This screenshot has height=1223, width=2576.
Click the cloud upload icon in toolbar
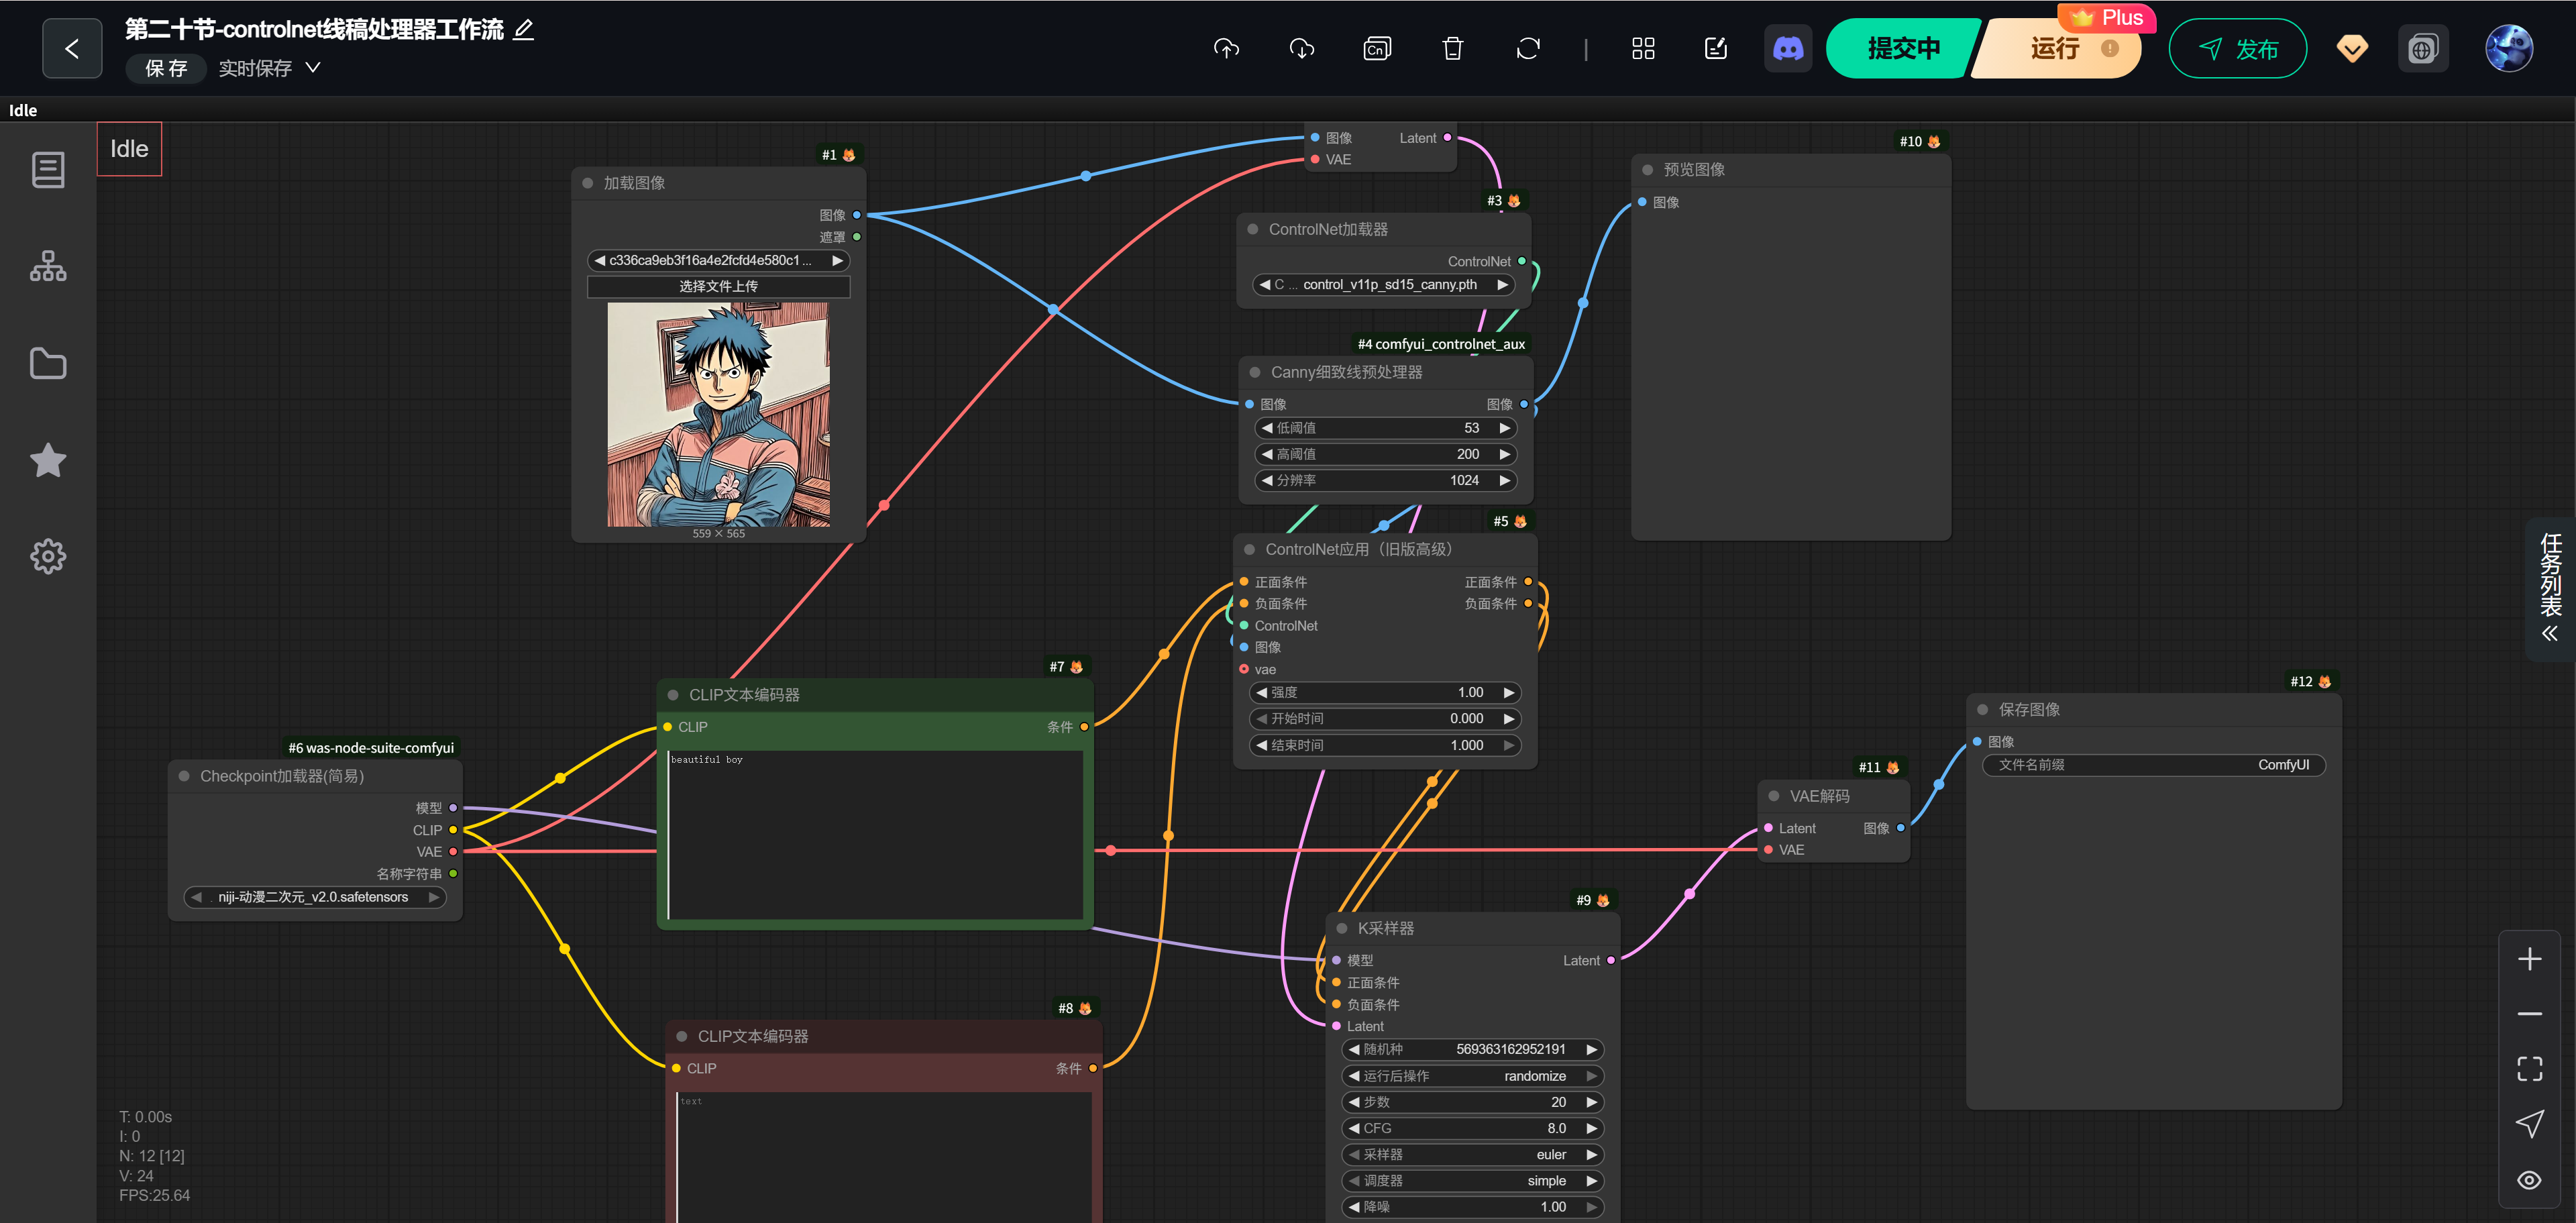[x=1226, y=48]
